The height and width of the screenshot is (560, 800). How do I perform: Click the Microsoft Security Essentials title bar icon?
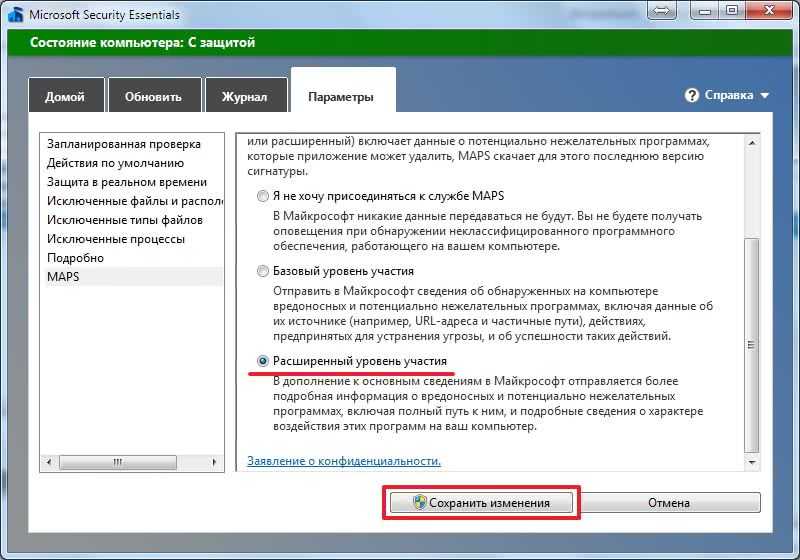coord(15,14)
